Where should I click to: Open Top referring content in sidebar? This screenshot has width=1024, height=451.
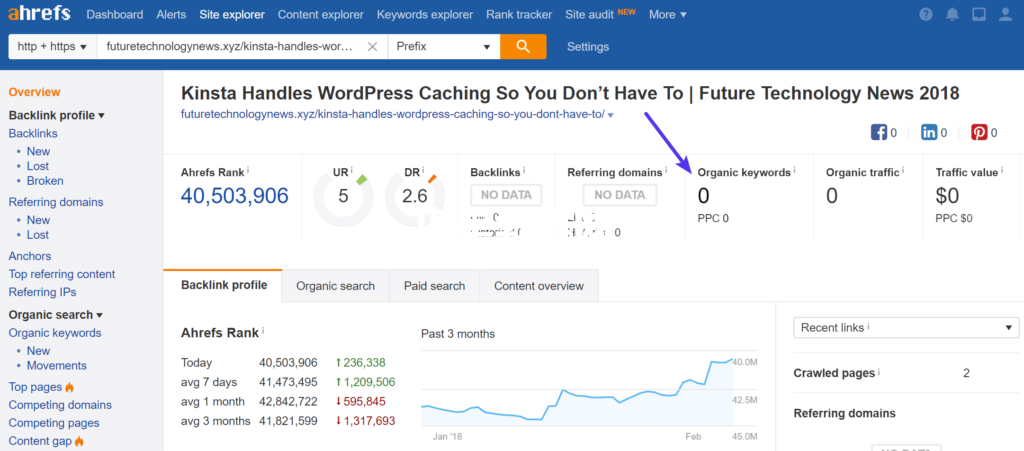[x=61, y=274]
